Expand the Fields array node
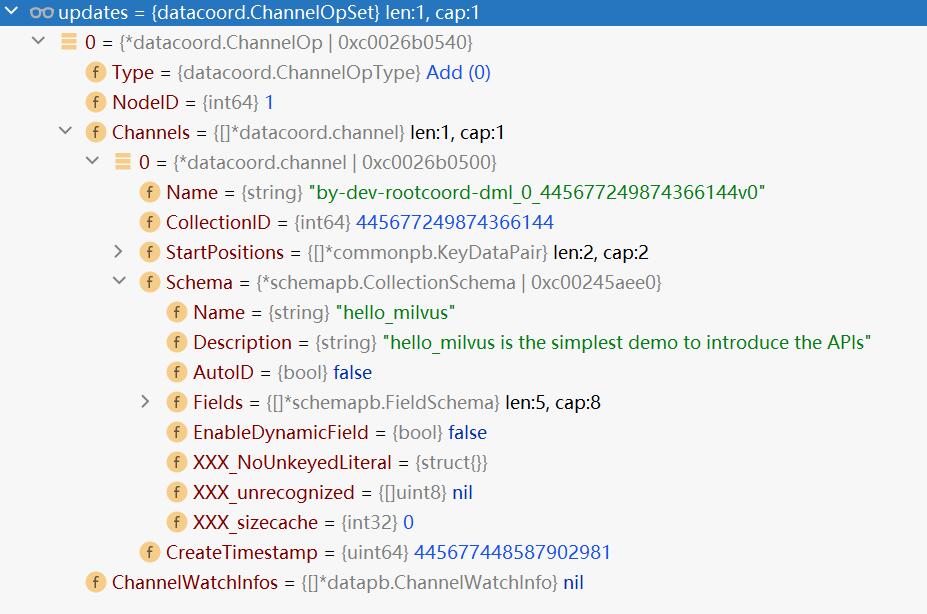The width and height of the screenshot is (927, 614). pyautogui.click(x=146, y=402)
